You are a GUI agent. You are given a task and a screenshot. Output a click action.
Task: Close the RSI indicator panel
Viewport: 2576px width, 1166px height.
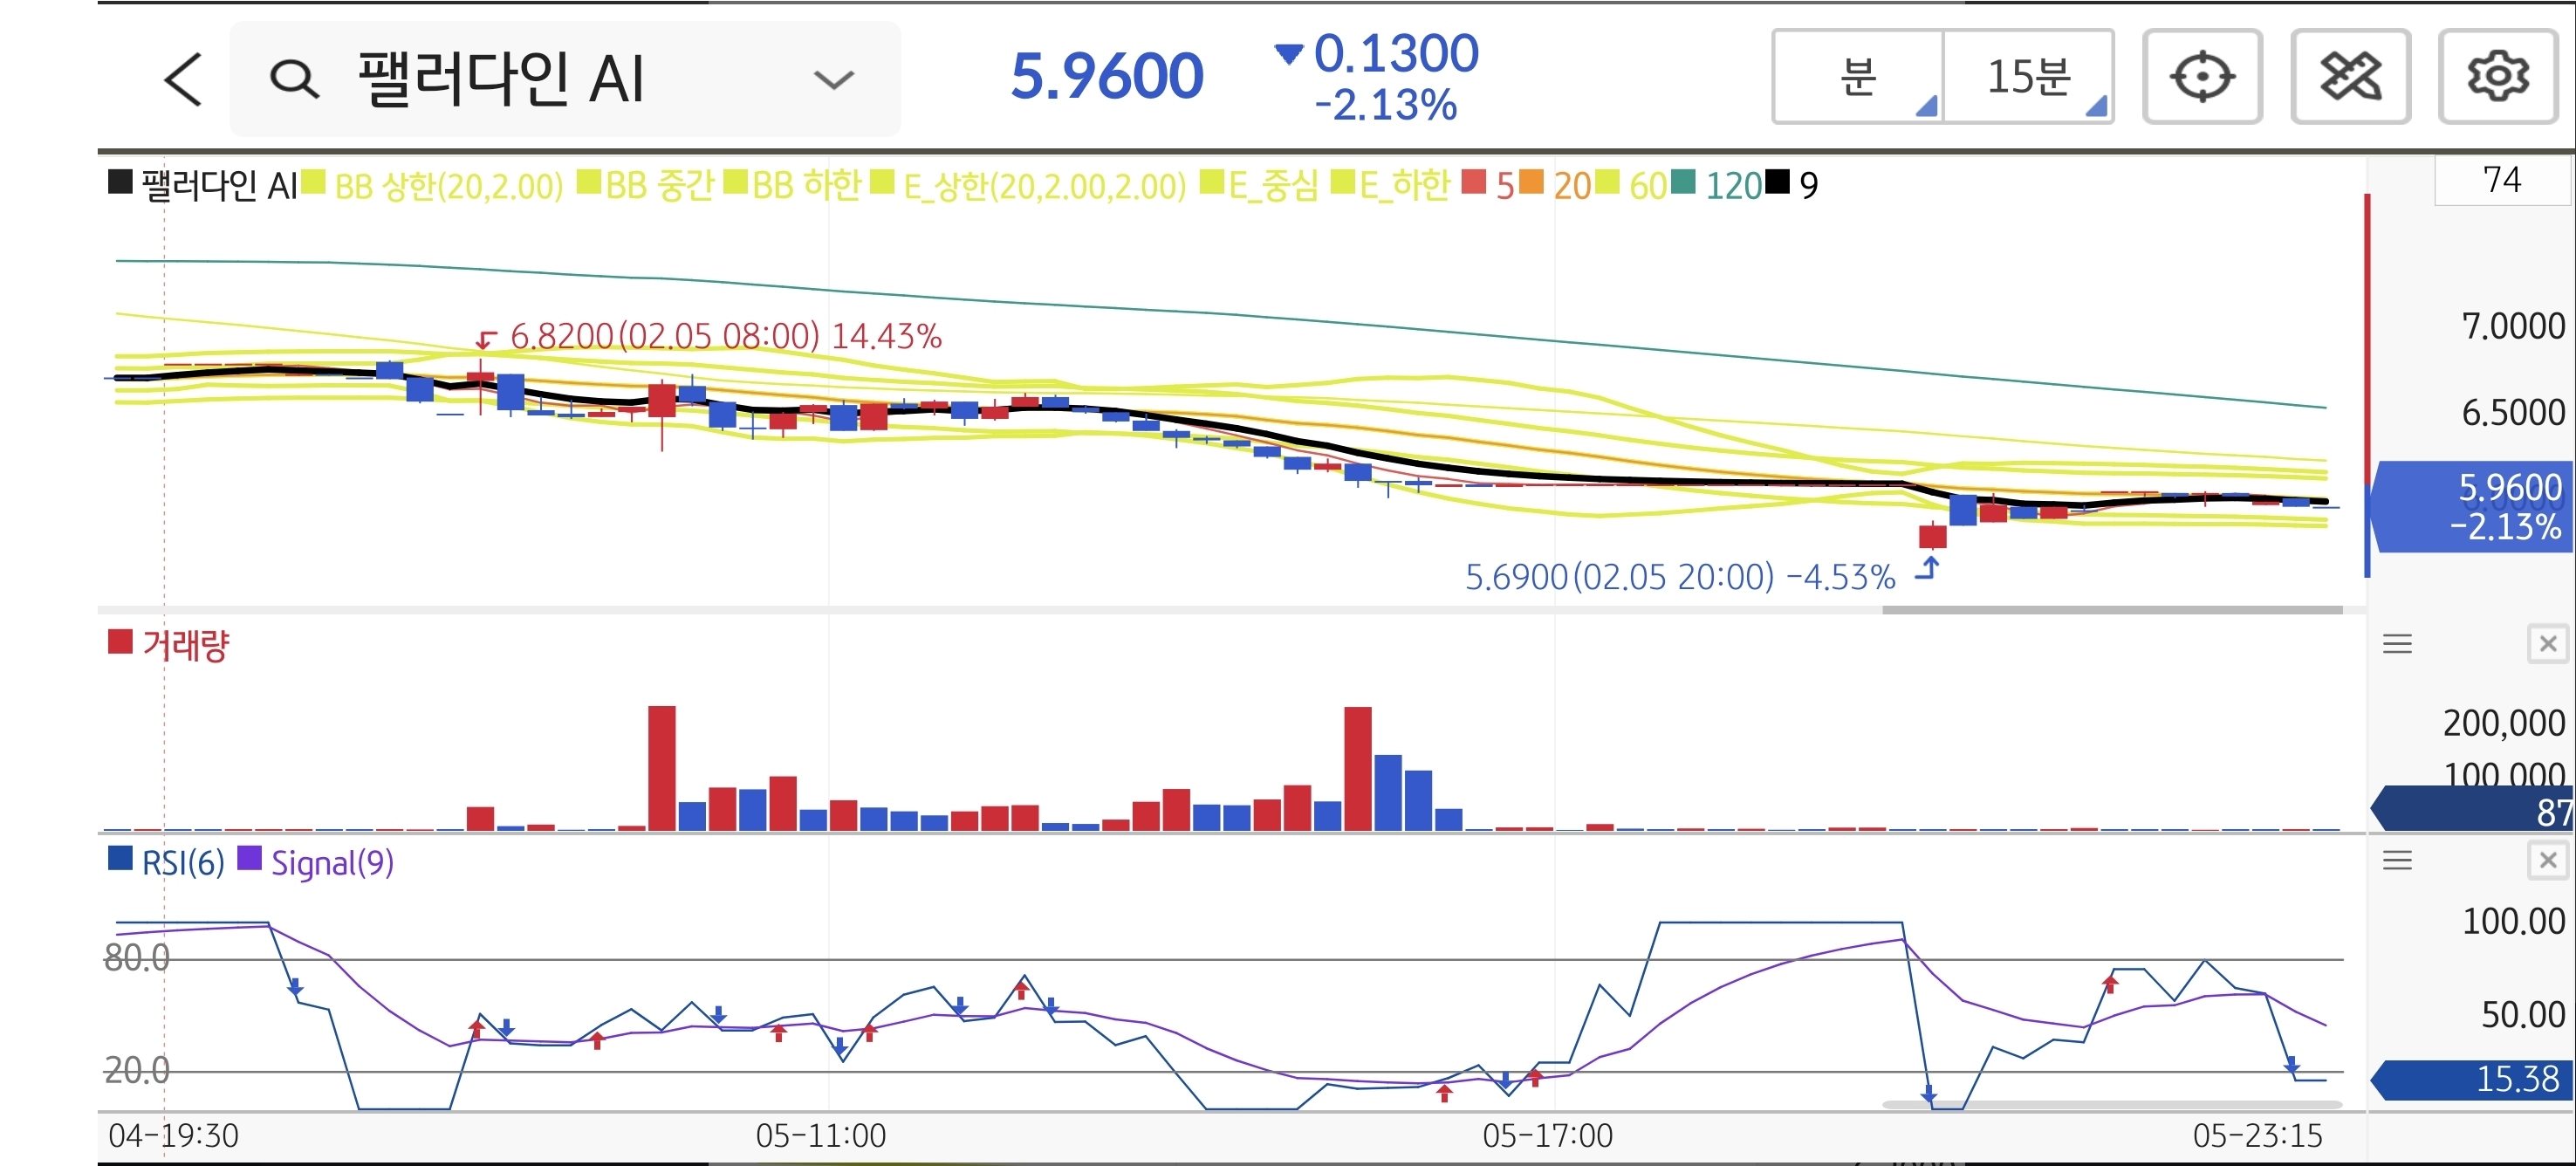[2548, 860]
